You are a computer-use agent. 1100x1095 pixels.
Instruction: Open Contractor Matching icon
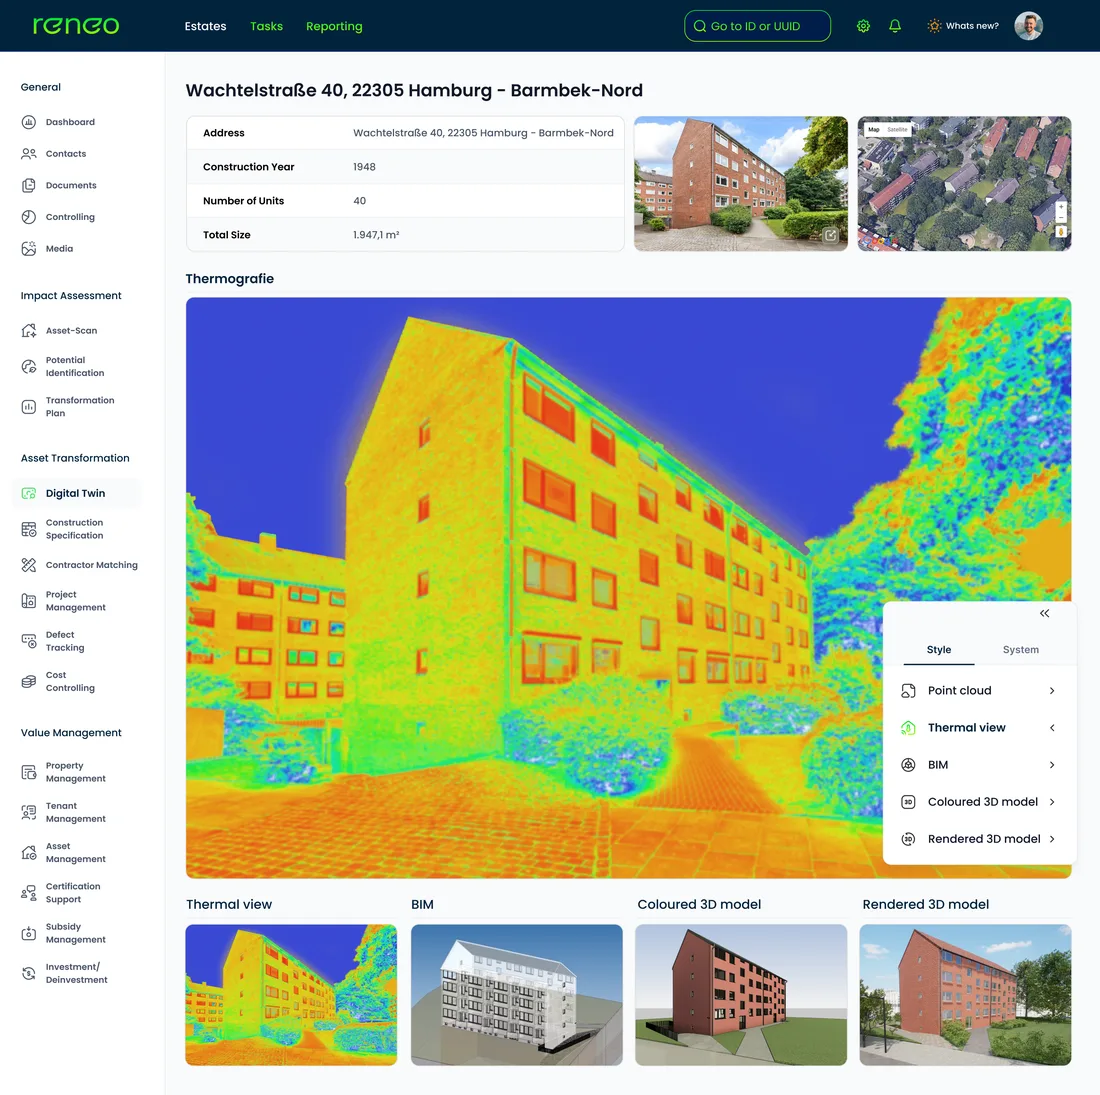tap(29, 565)
